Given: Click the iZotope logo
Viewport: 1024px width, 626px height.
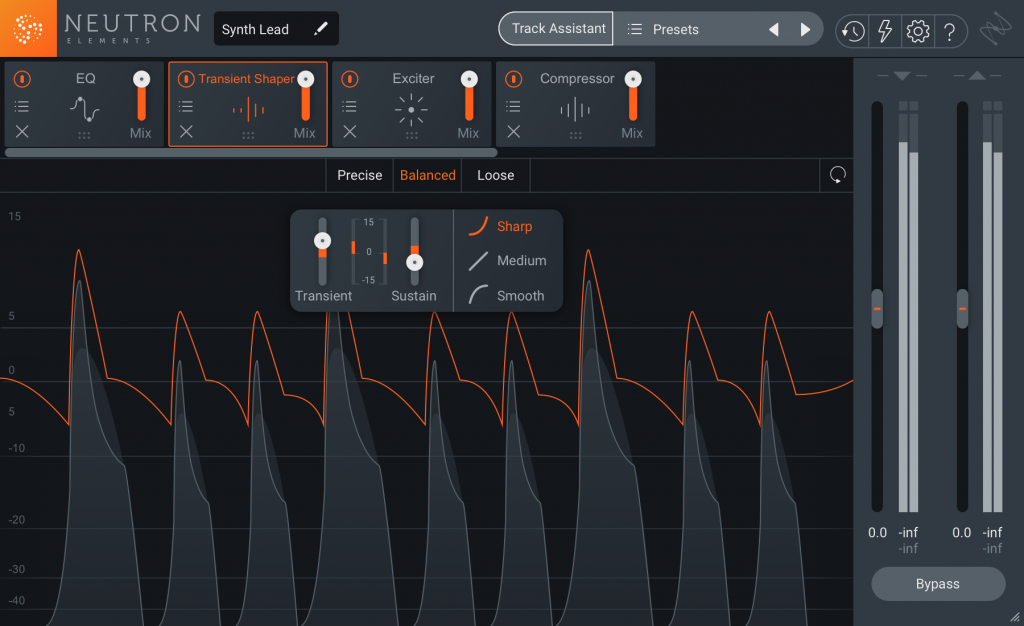Looking at the screenshot, I should pyautogui.click(x=26, y=27).
